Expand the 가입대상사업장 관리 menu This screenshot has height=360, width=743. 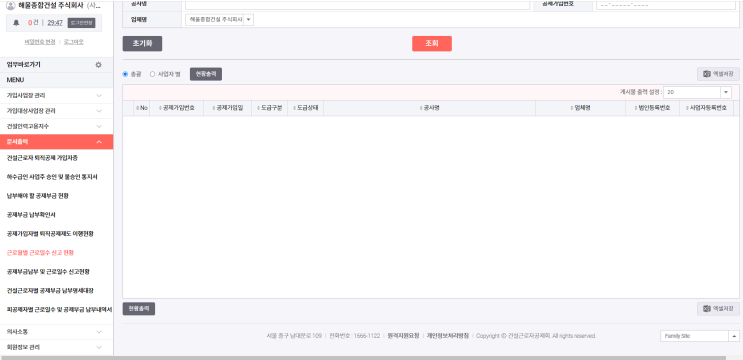click(56, 111)
